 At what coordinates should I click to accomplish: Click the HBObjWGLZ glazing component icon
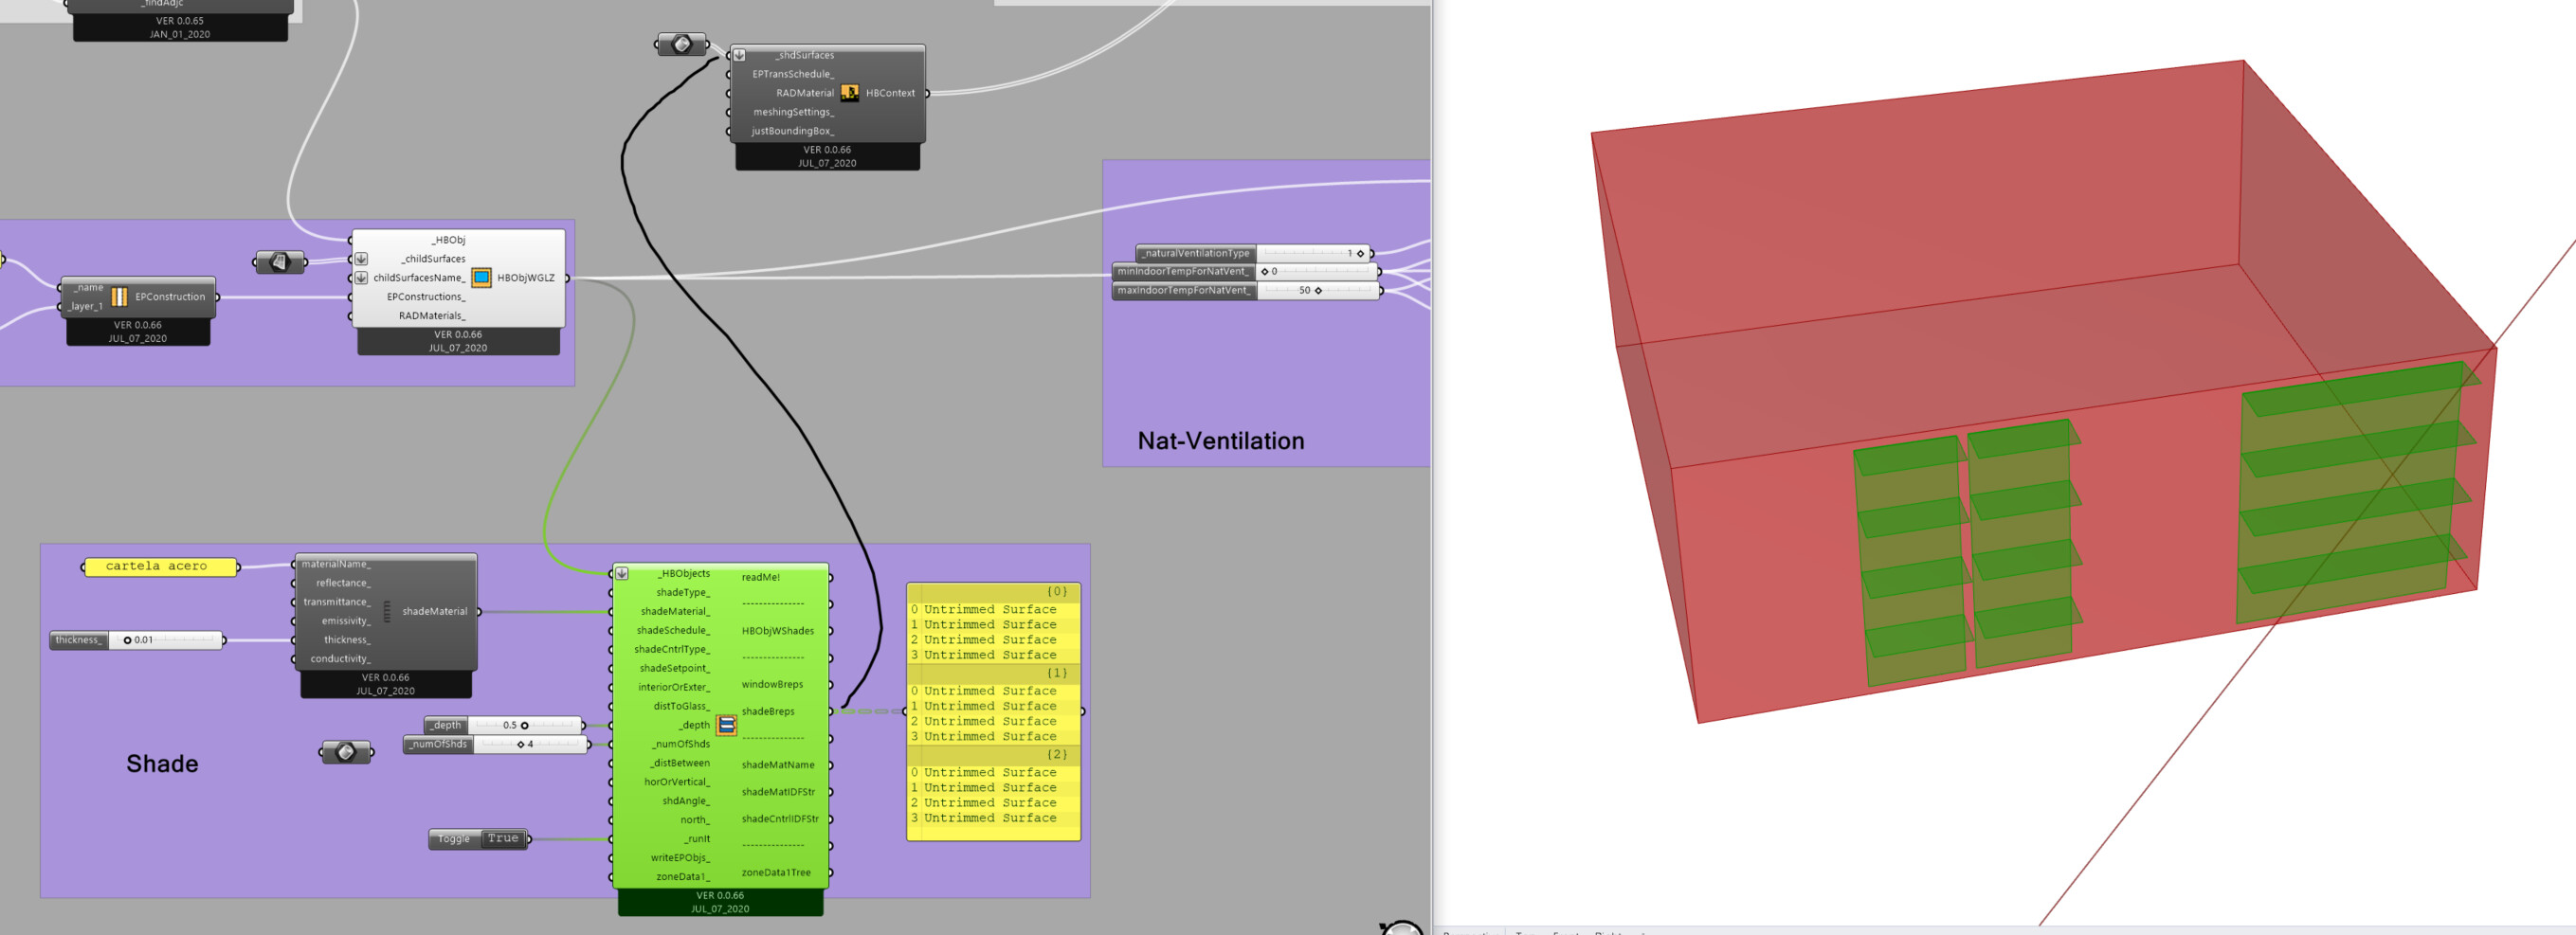coord(481,278)
